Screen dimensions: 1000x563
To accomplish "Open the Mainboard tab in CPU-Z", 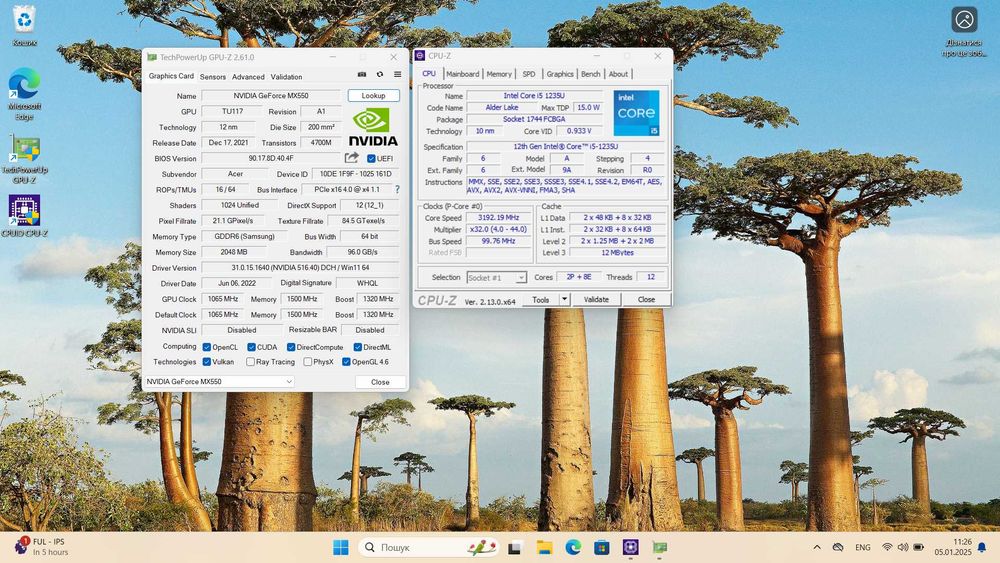I will coord(462,74).
